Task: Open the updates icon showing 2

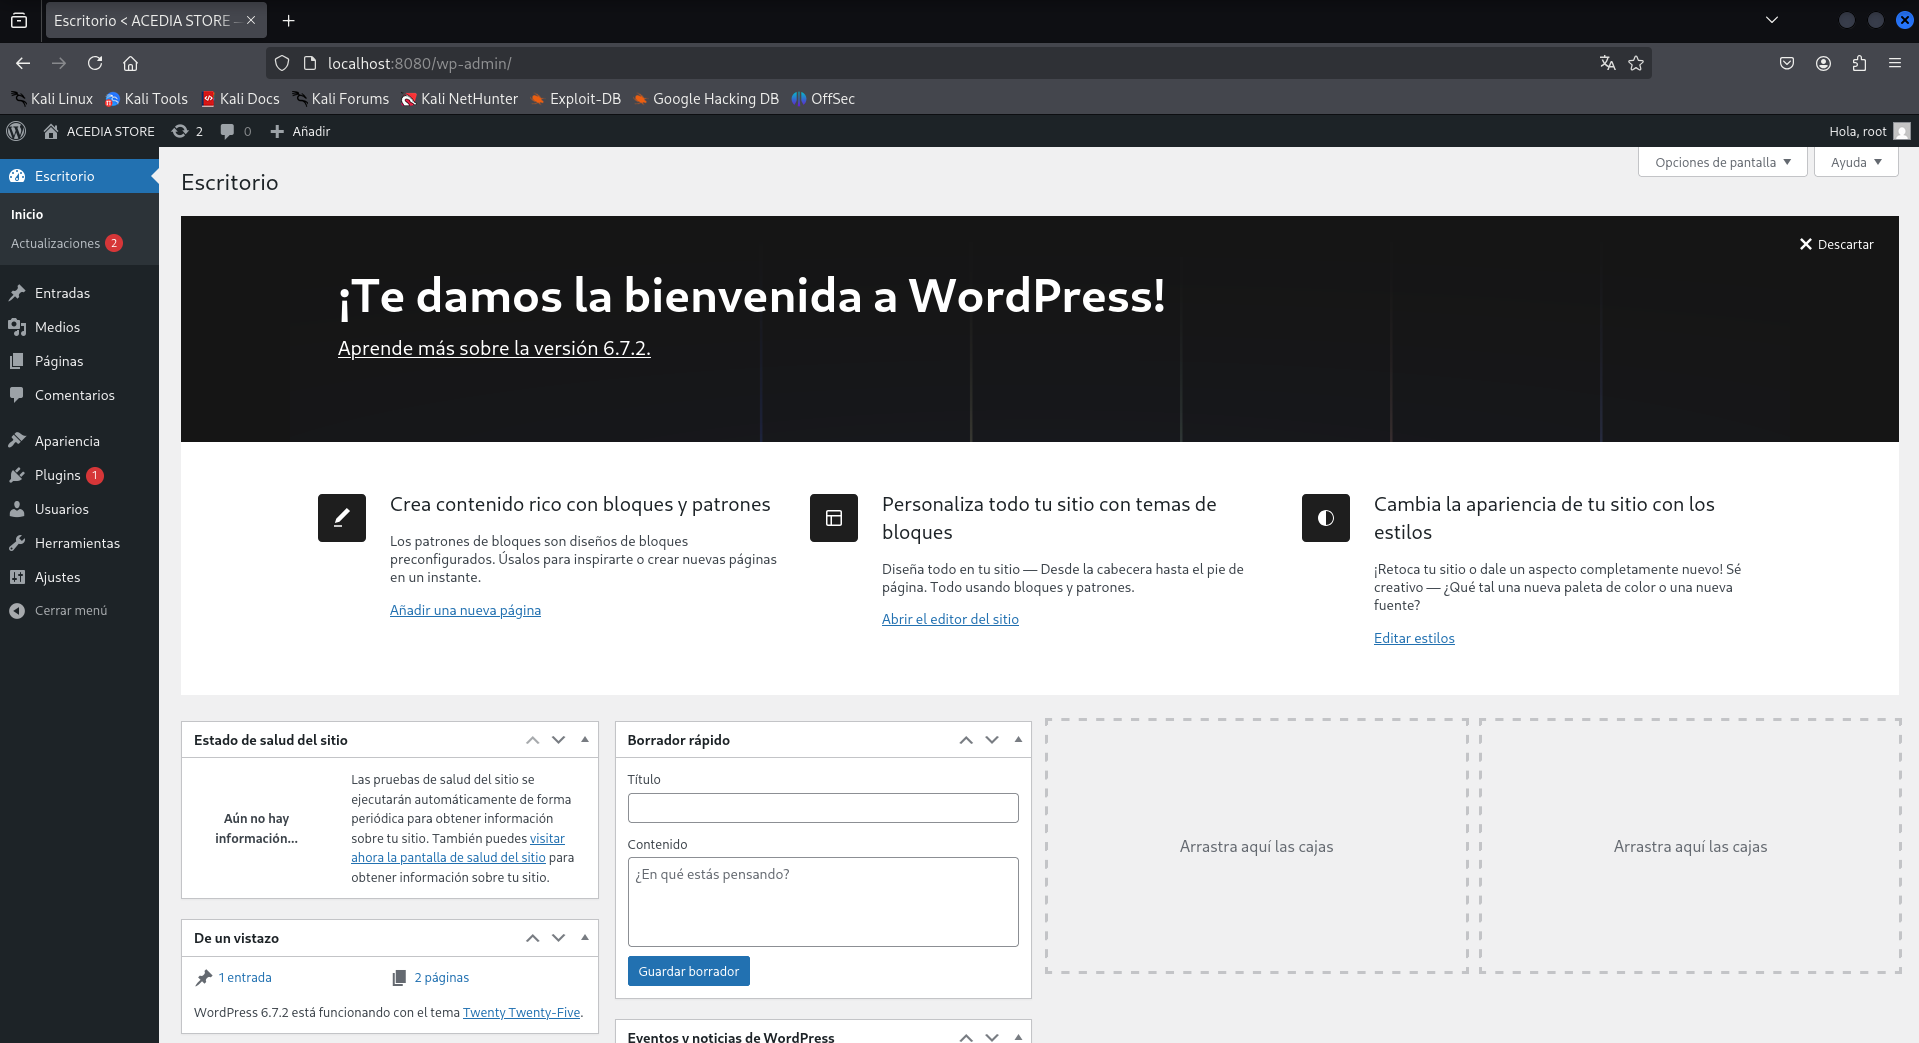Action: [187, 131]
